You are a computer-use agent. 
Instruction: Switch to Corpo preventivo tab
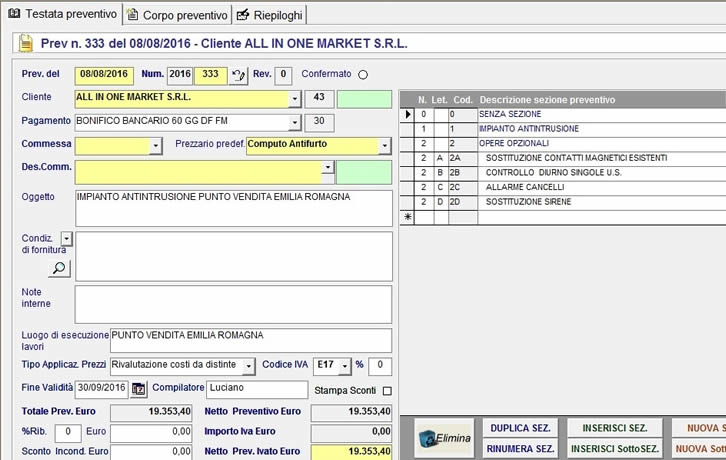[x=178, y=15]
